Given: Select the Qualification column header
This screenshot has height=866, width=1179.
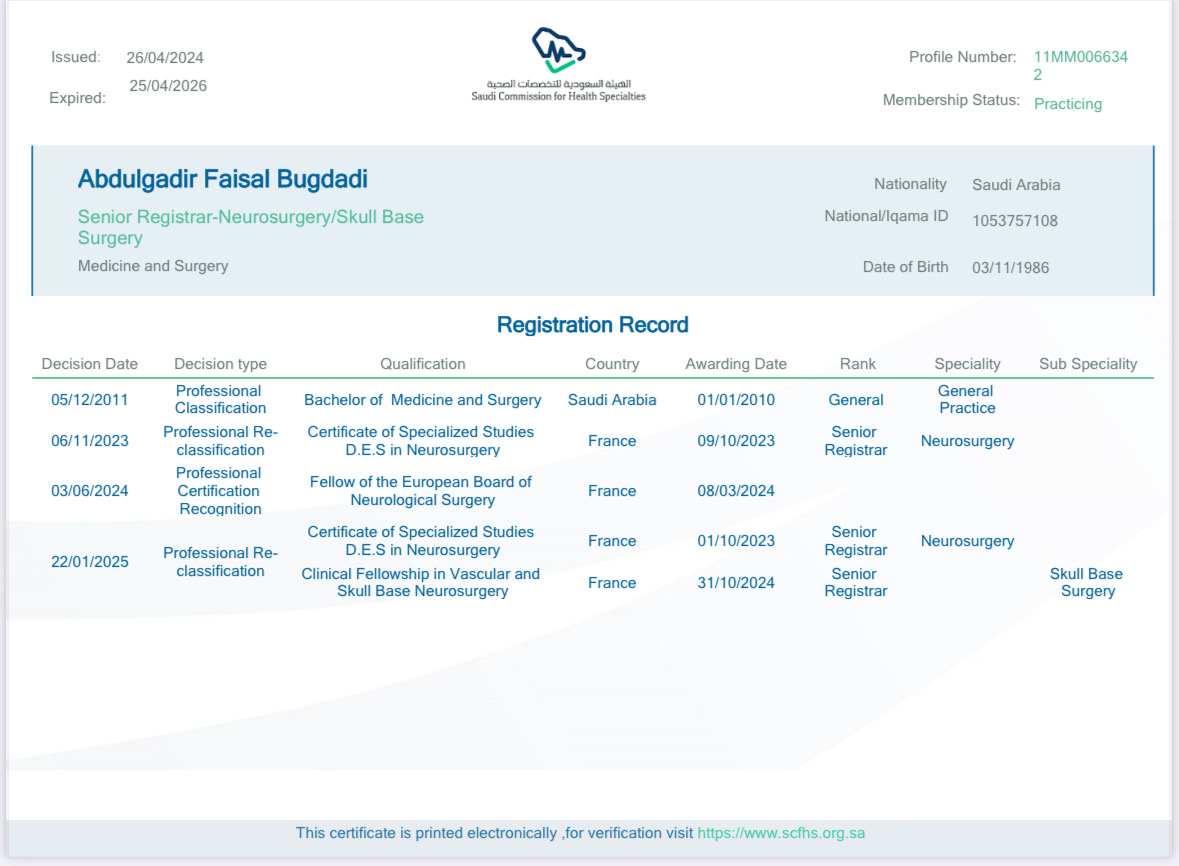Looking at the screenshot, I should point(422,364).
